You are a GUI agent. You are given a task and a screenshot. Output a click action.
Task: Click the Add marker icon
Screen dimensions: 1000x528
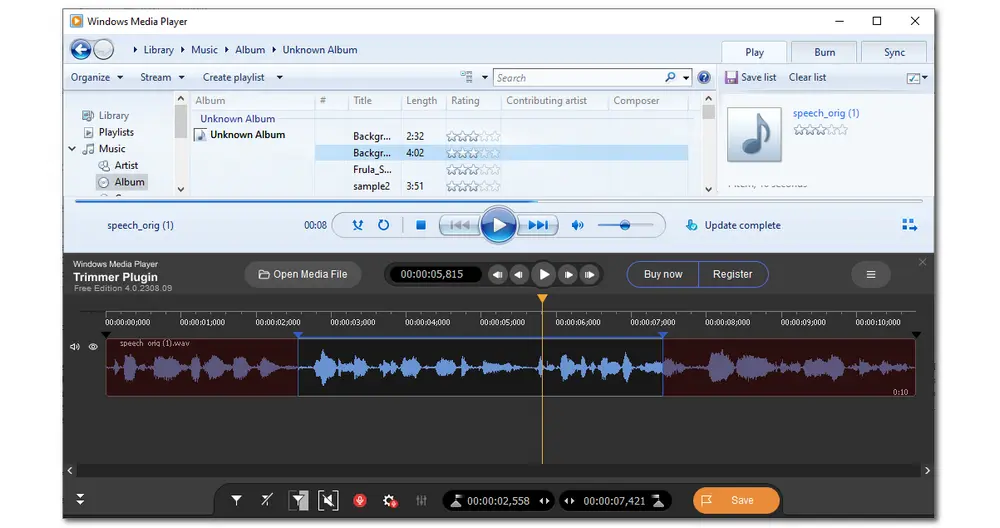pyautogui.click(x=236, y=501)
